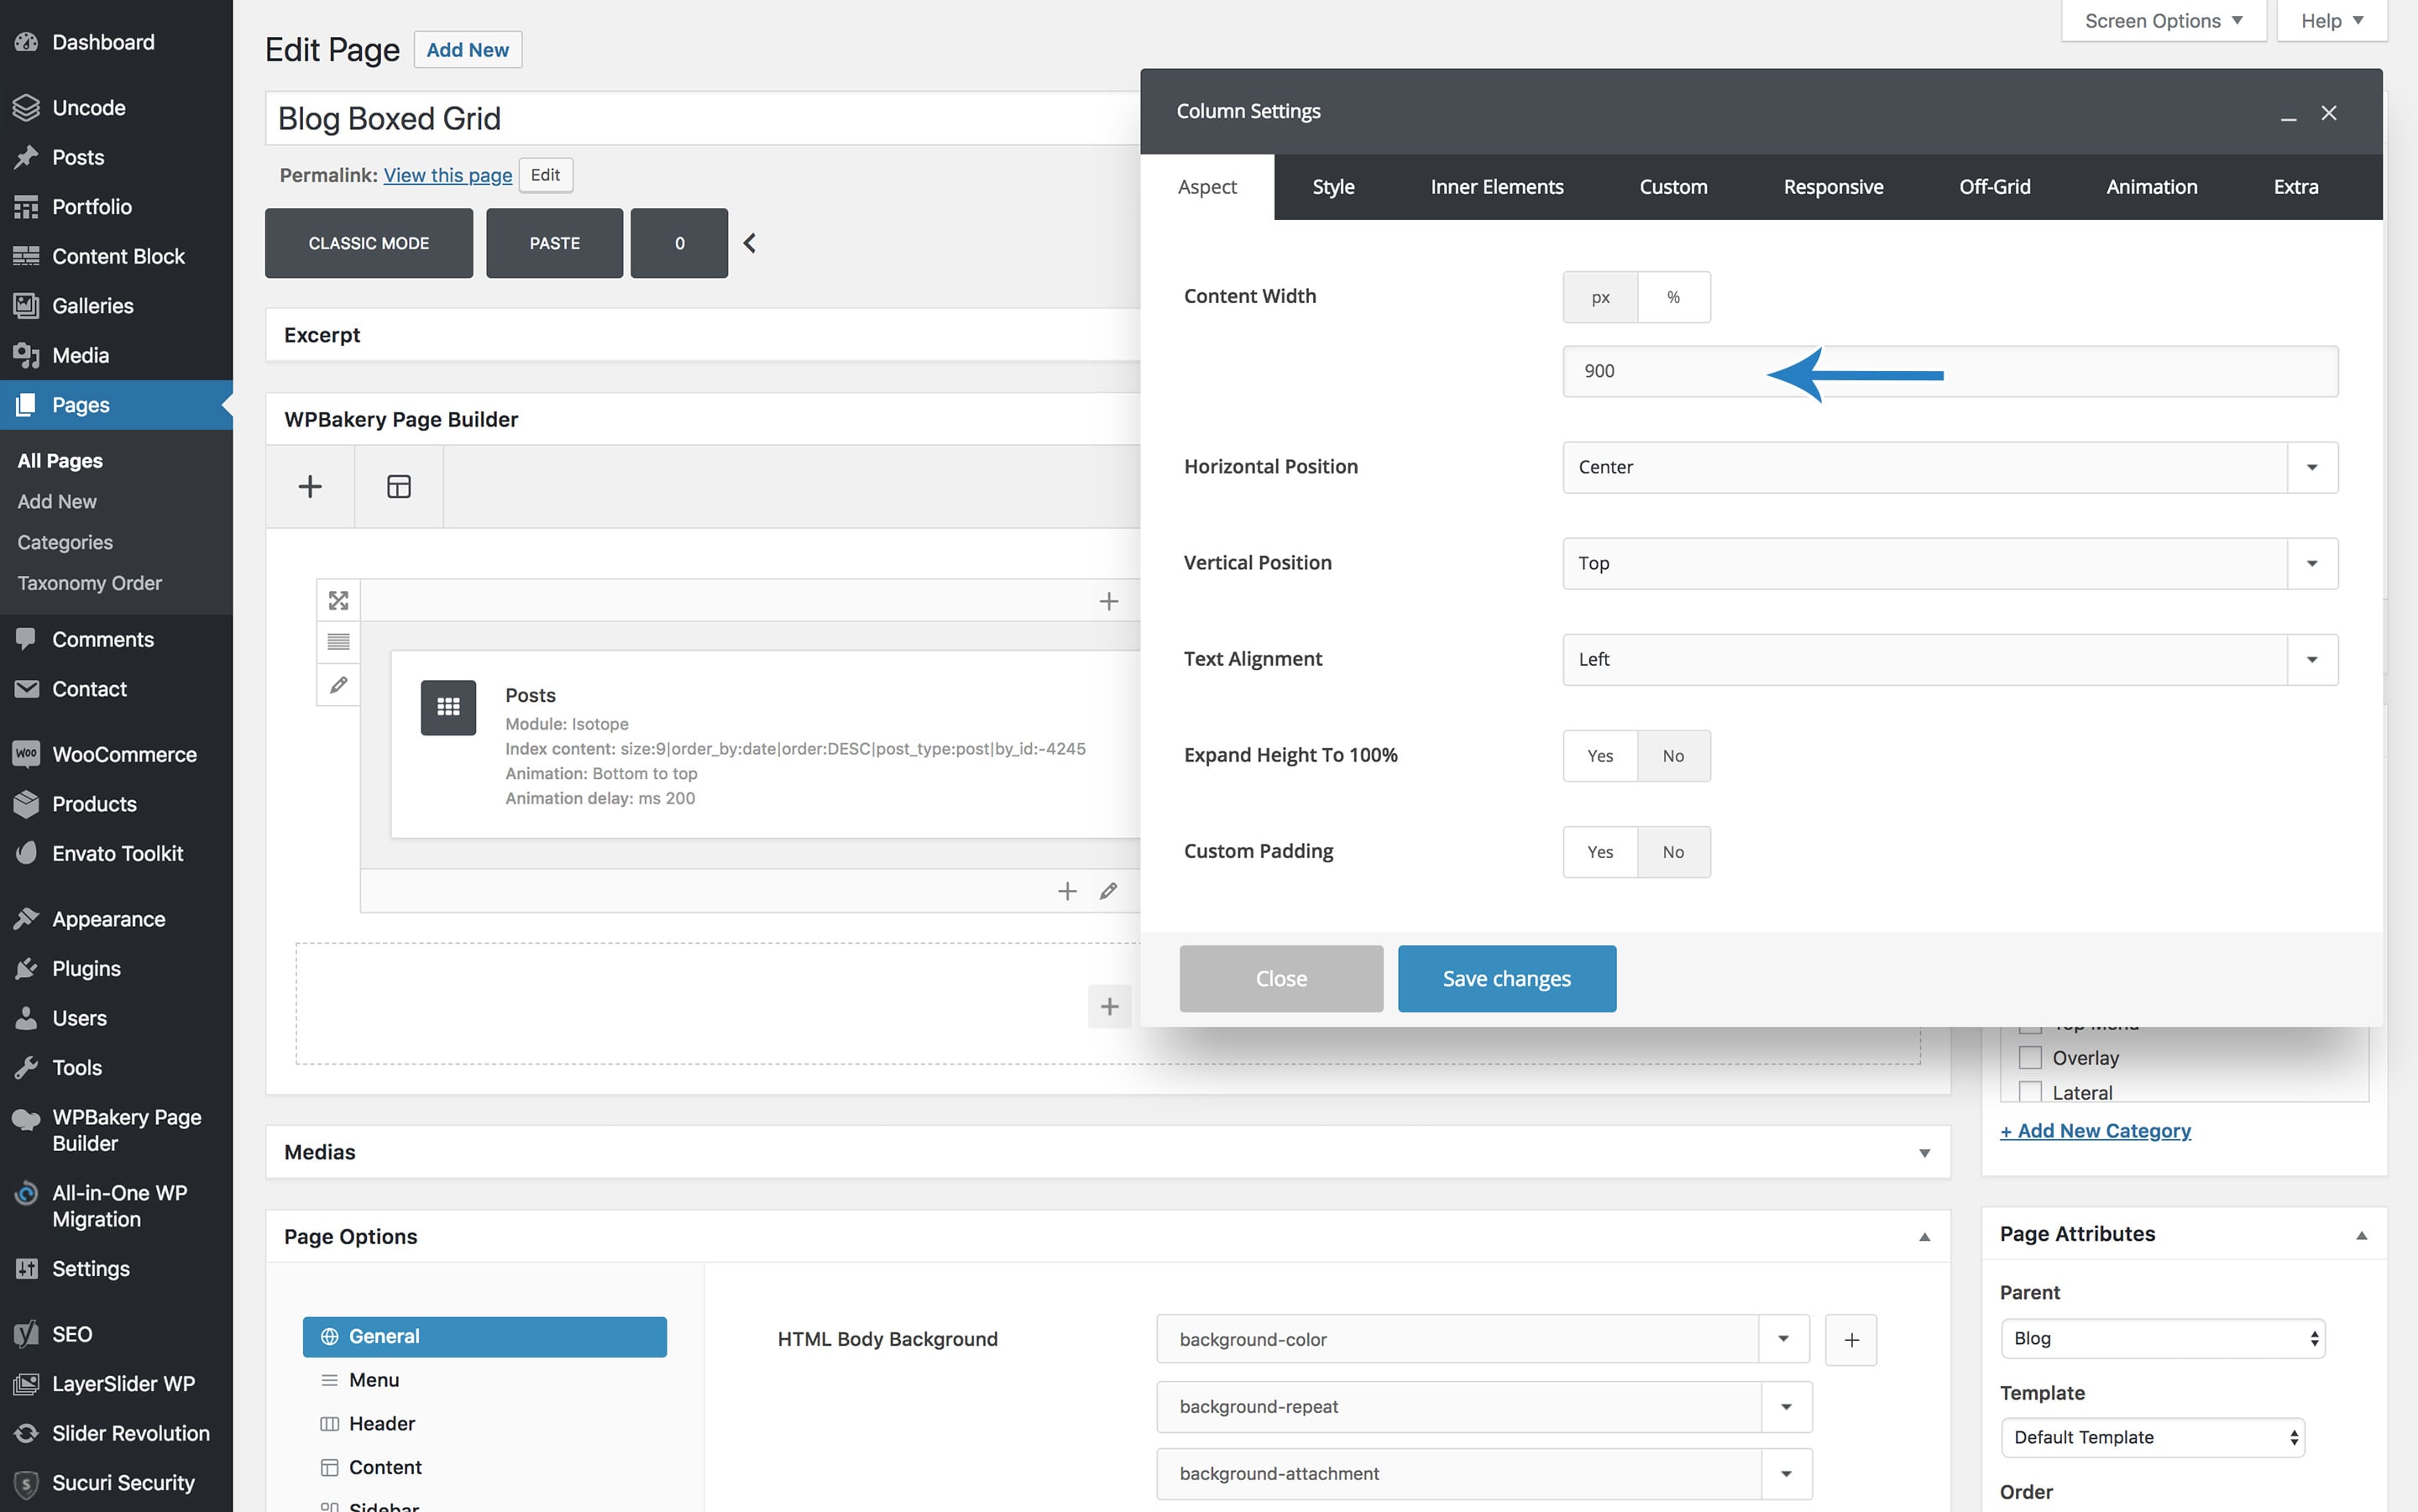Enable Custom Padding

click(1599, 851)
